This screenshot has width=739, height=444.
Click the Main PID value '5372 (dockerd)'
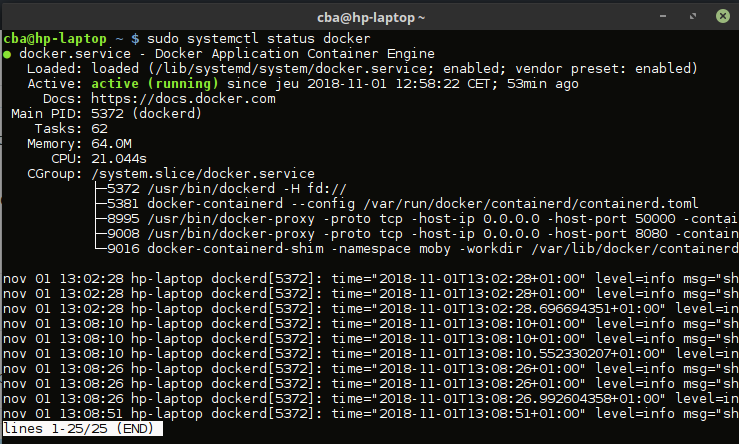click(x=146, y=114)
